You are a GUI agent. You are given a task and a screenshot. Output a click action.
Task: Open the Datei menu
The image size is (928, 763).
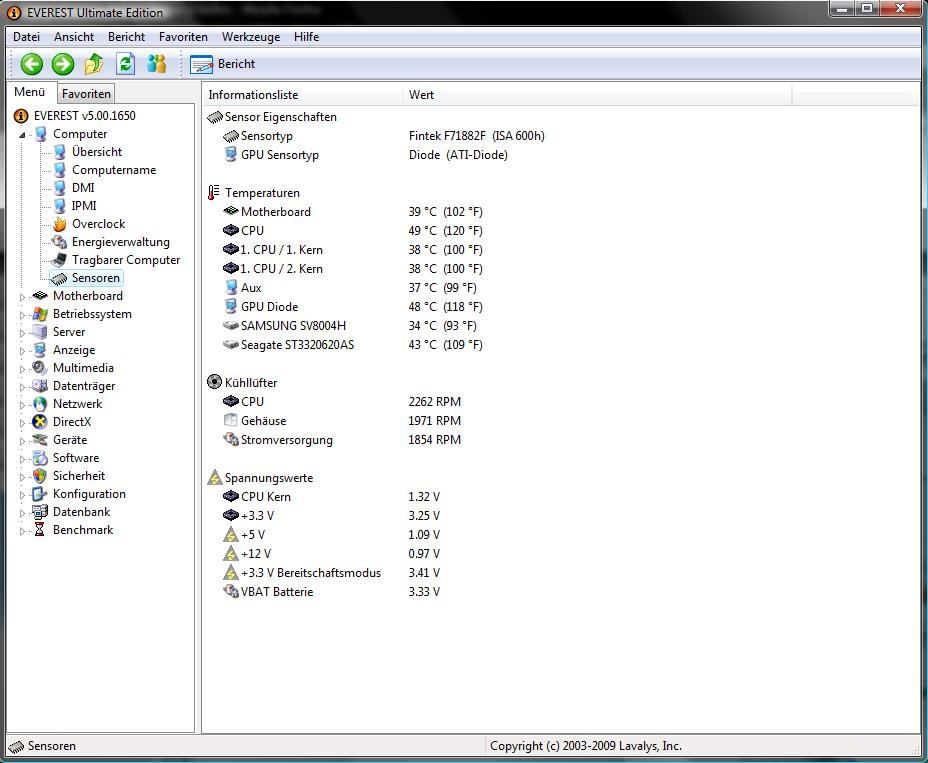click(27, 37)
